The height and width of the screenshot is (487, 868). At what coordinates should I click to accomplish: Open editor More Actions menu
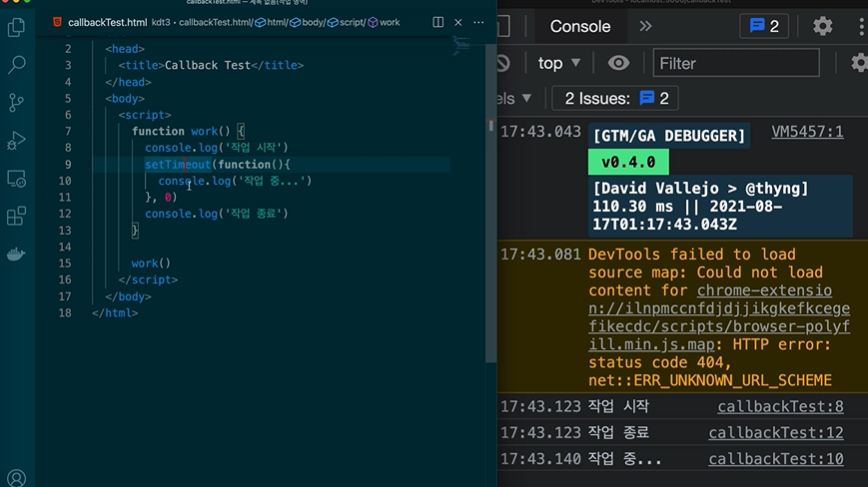point(479,22)
